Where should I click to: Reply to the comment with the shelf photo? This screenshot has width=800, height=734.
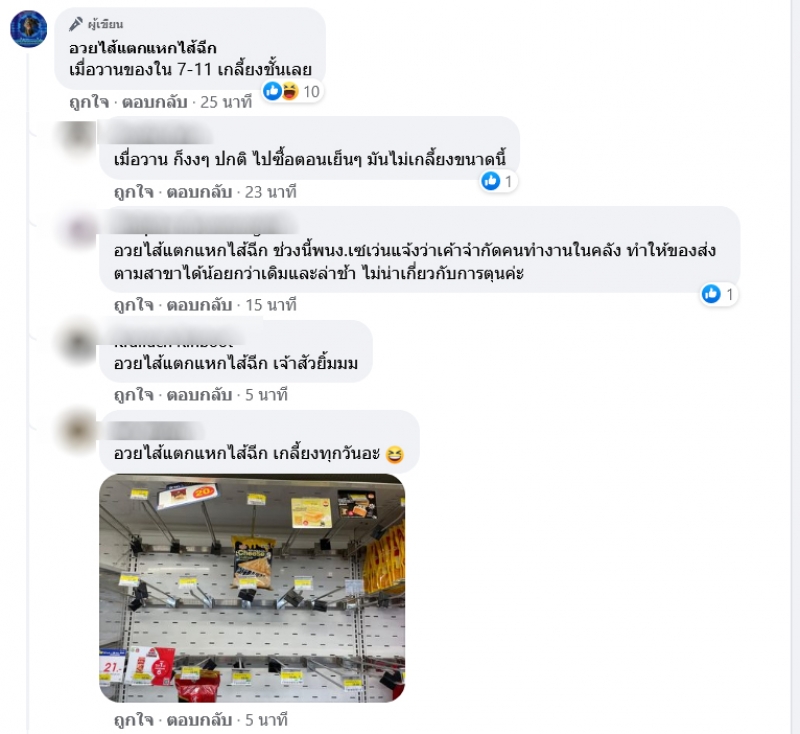coord(199,720)
